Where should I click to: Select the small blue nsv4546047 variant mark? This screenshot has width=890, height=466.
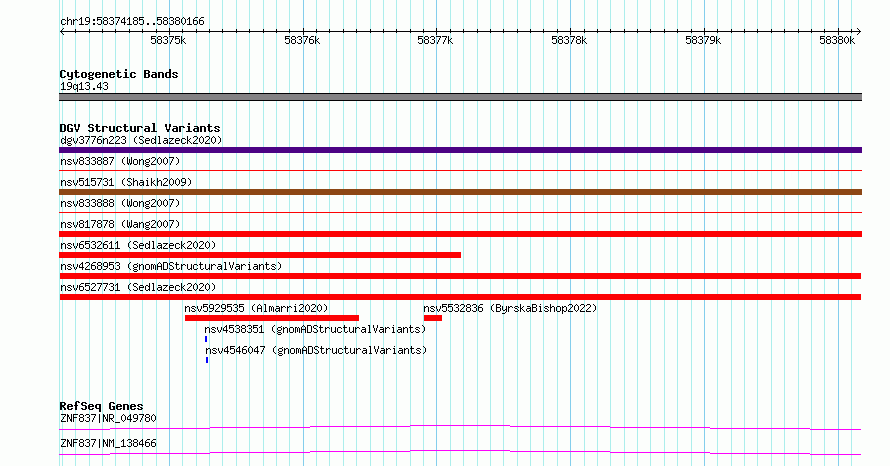207,360
